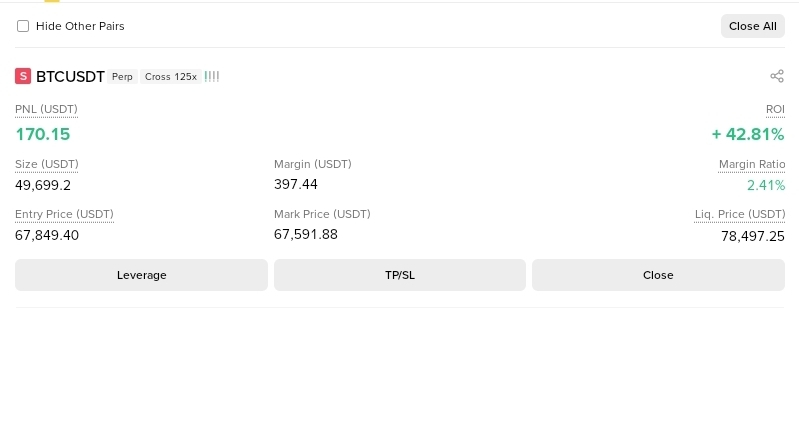
Task: Click the Entry Price (USDT) label
Action: coord(64,214)
